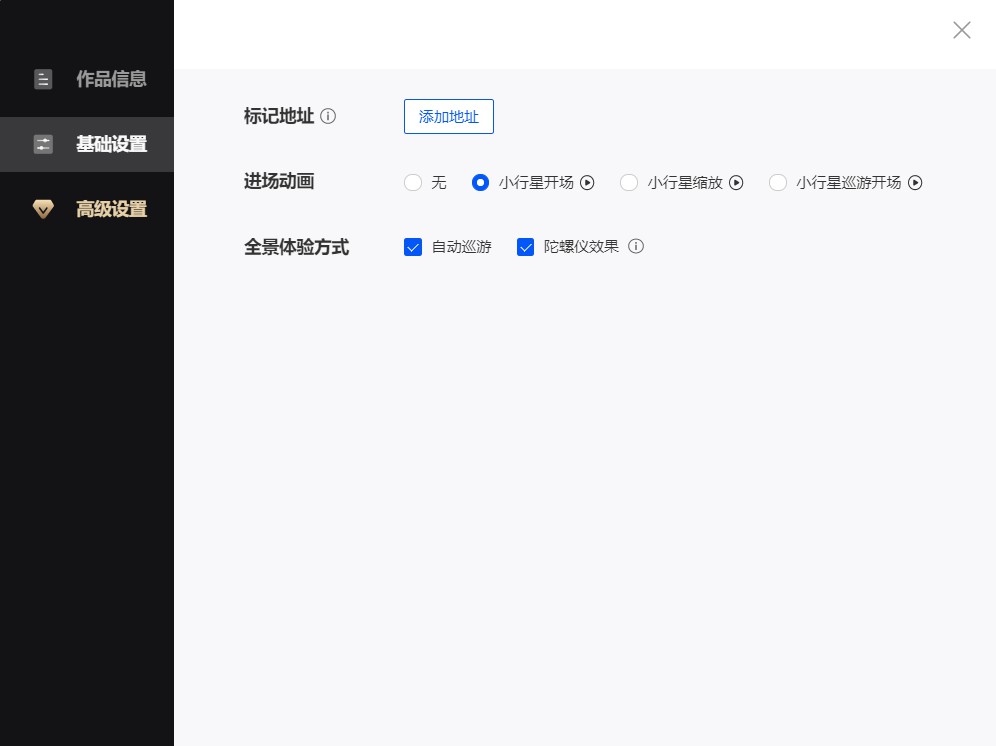Preview the 小行星巡游开场 animation play icon
This screenshot has height=746, width=996.
pyautogui.click(x=915, y=183)
